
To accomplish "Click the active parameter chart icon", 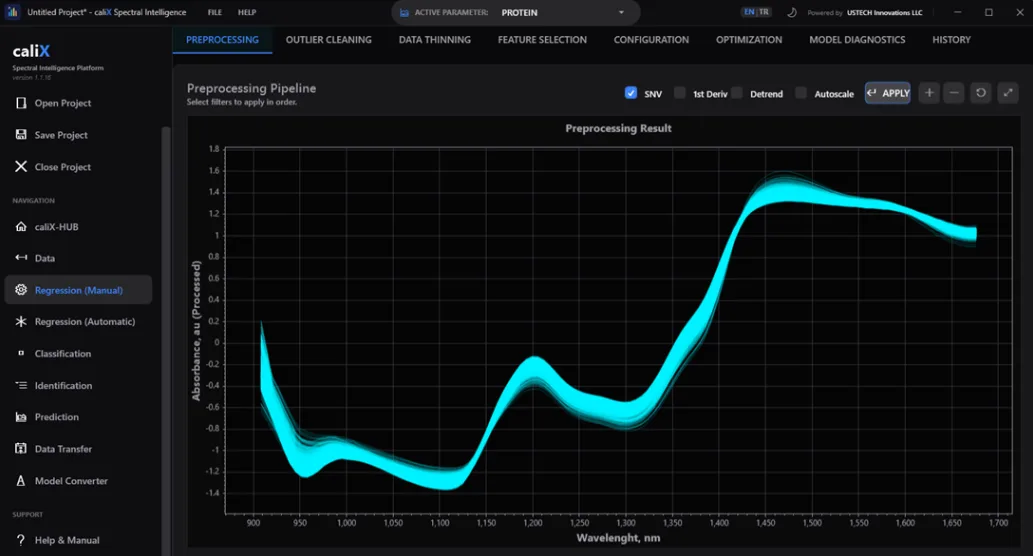I will 405,13.
